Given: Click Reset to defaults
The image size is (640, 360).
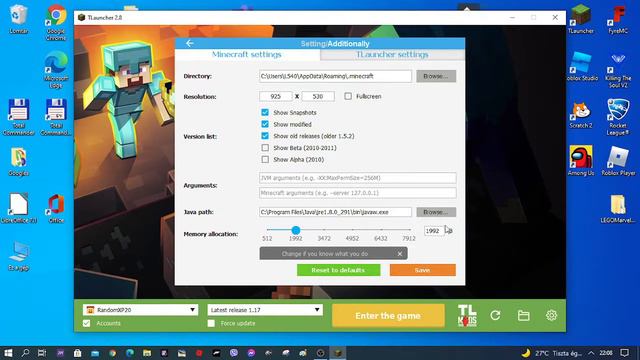Looking at the screenshot, I should (x=338, y=270).
